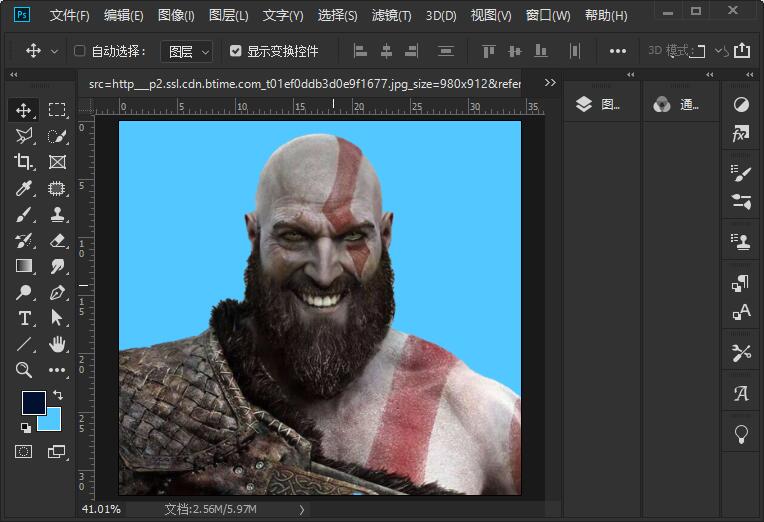764x522 pixels.
Task: Select the Rectangular Marquee tool
Action: click(57, 110)
